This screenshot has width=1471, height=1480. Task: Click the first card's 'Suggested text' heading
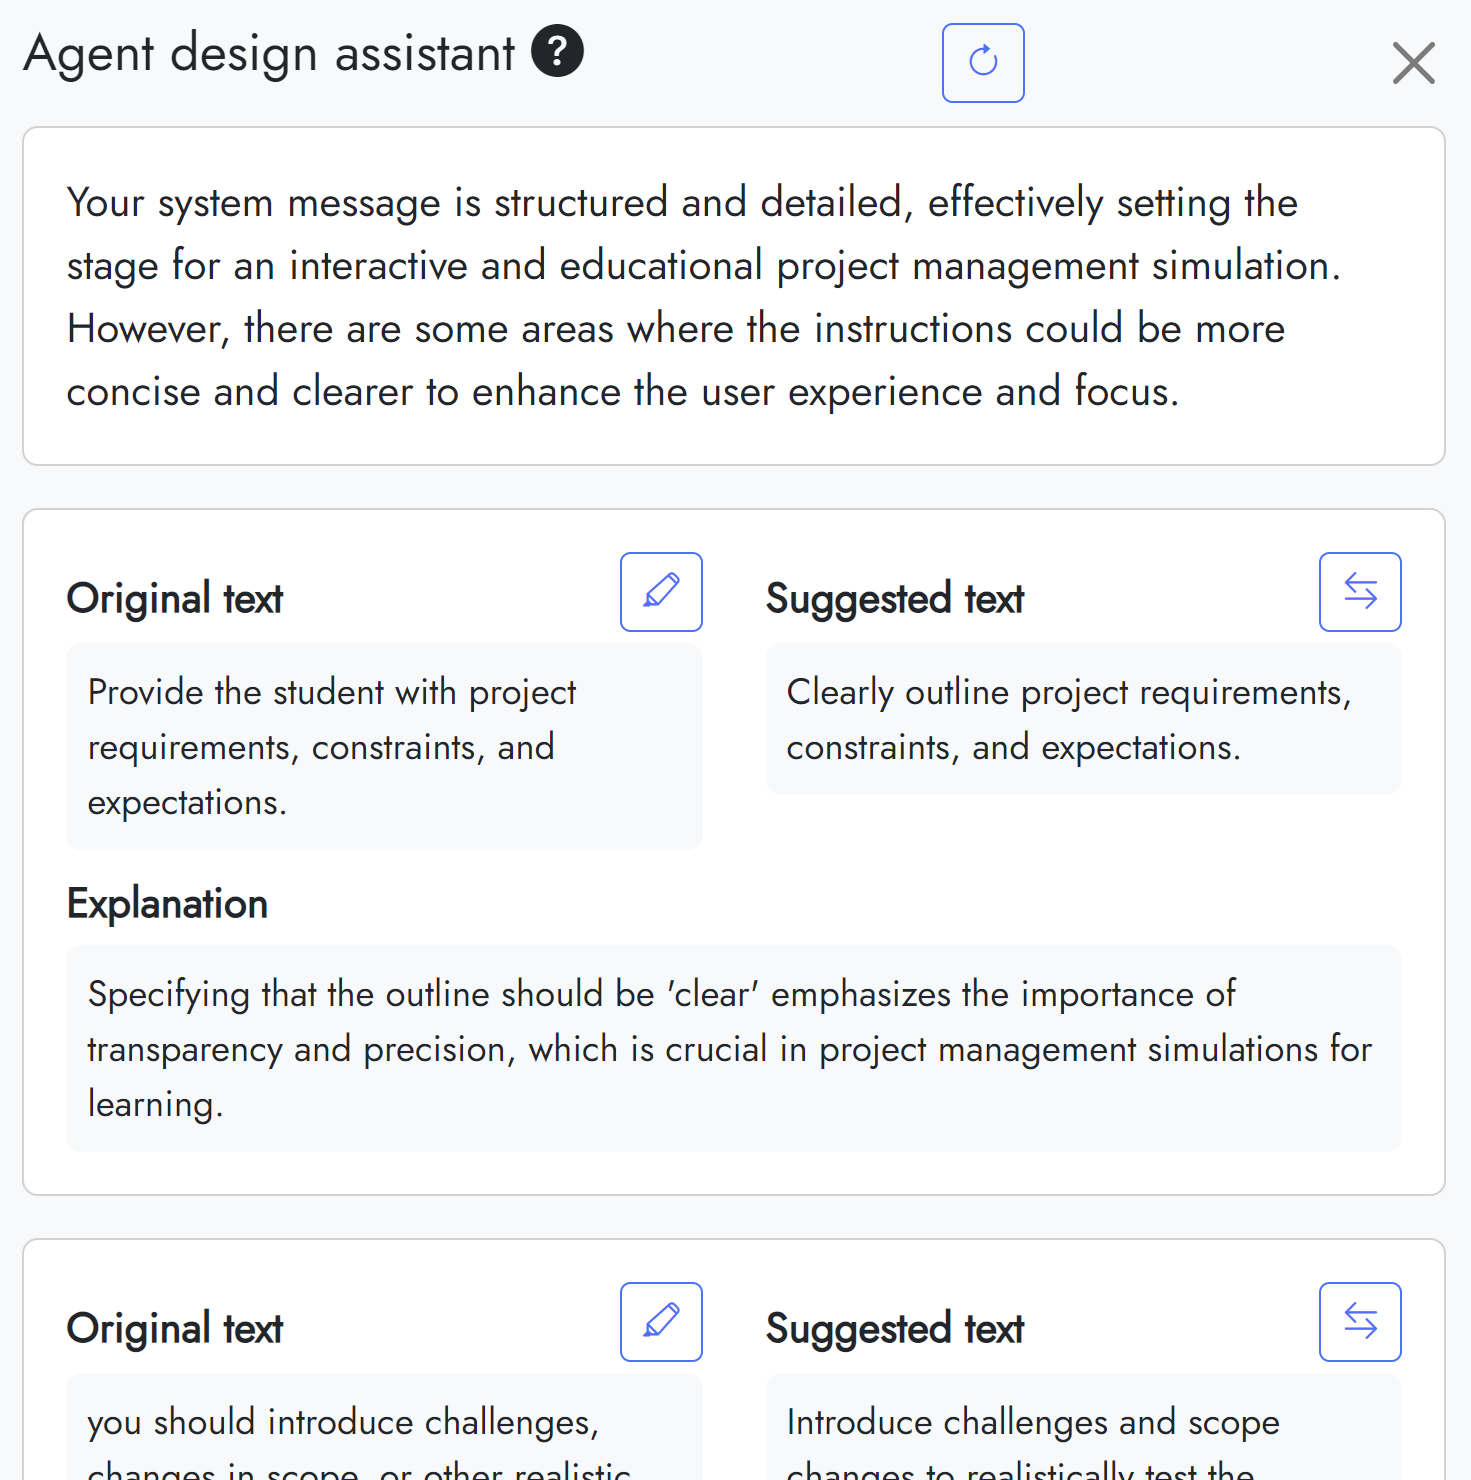(x=894, y=599)
